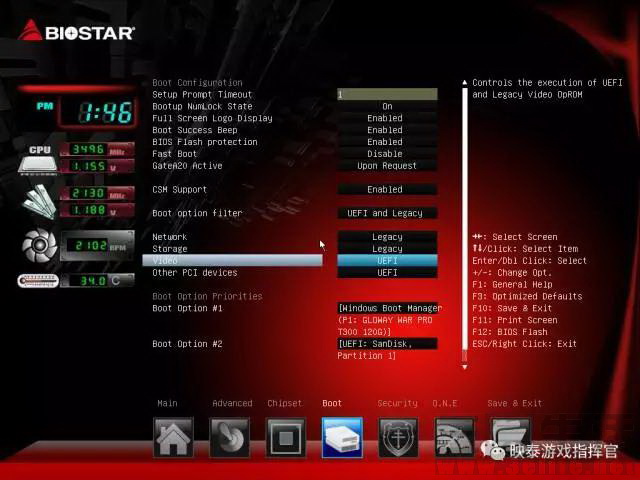Switch to the Chipset tab label
The image size is (640, 480).
tap(284, 403)
